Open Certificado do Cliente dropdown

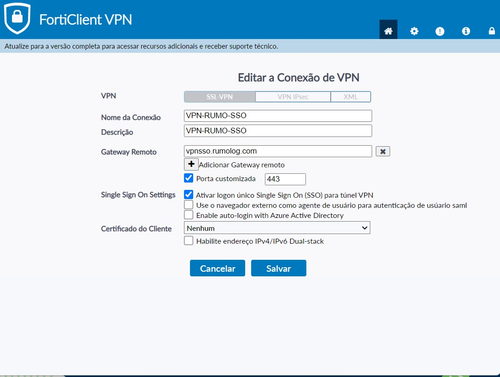pos(277,228)
